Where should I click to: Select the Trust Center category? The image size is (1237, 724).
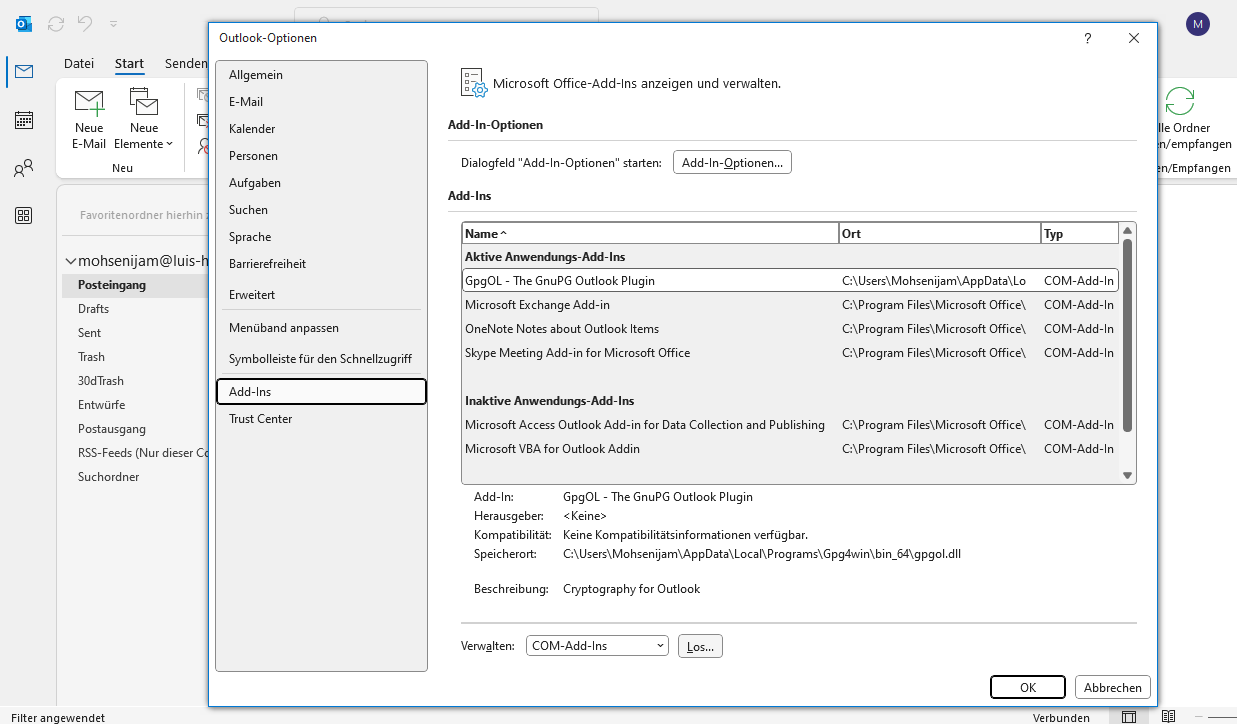[x=321, y=419]
